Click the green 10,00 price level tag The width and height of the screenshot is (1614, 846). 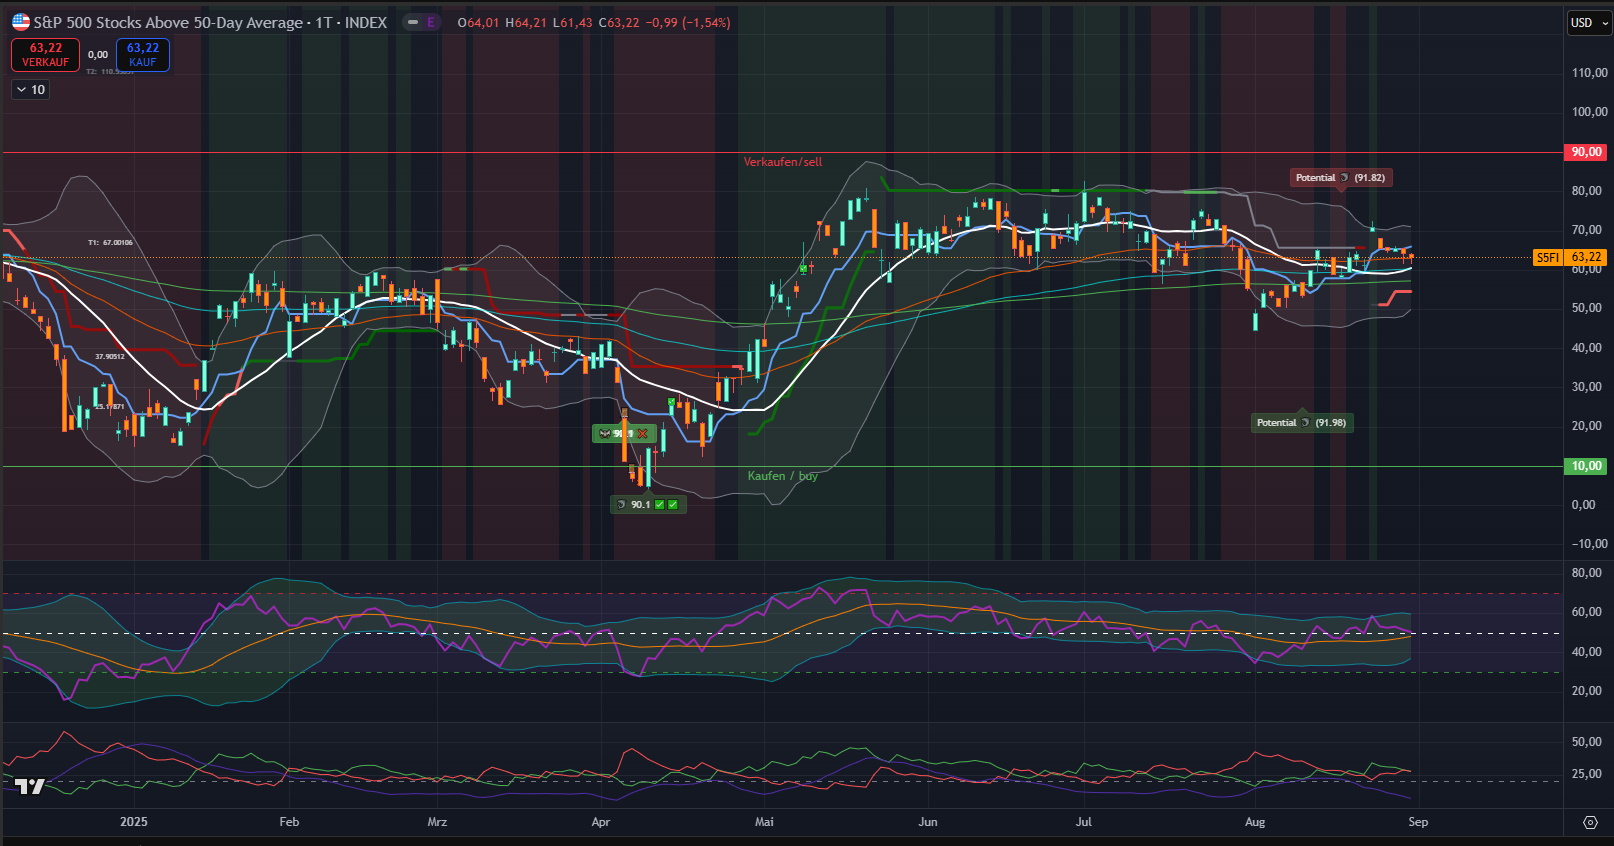pyautogui.click(x=1586, y=466)
